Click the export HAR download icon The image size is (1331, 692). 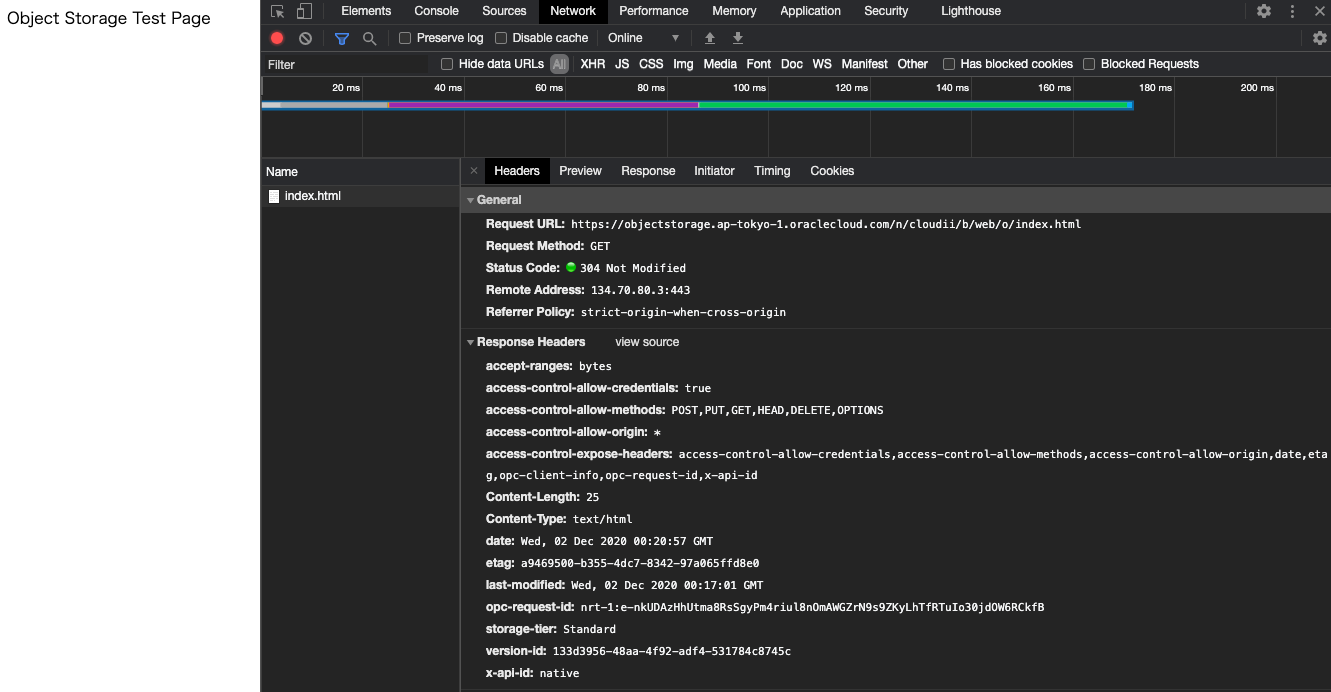[738, 38]
